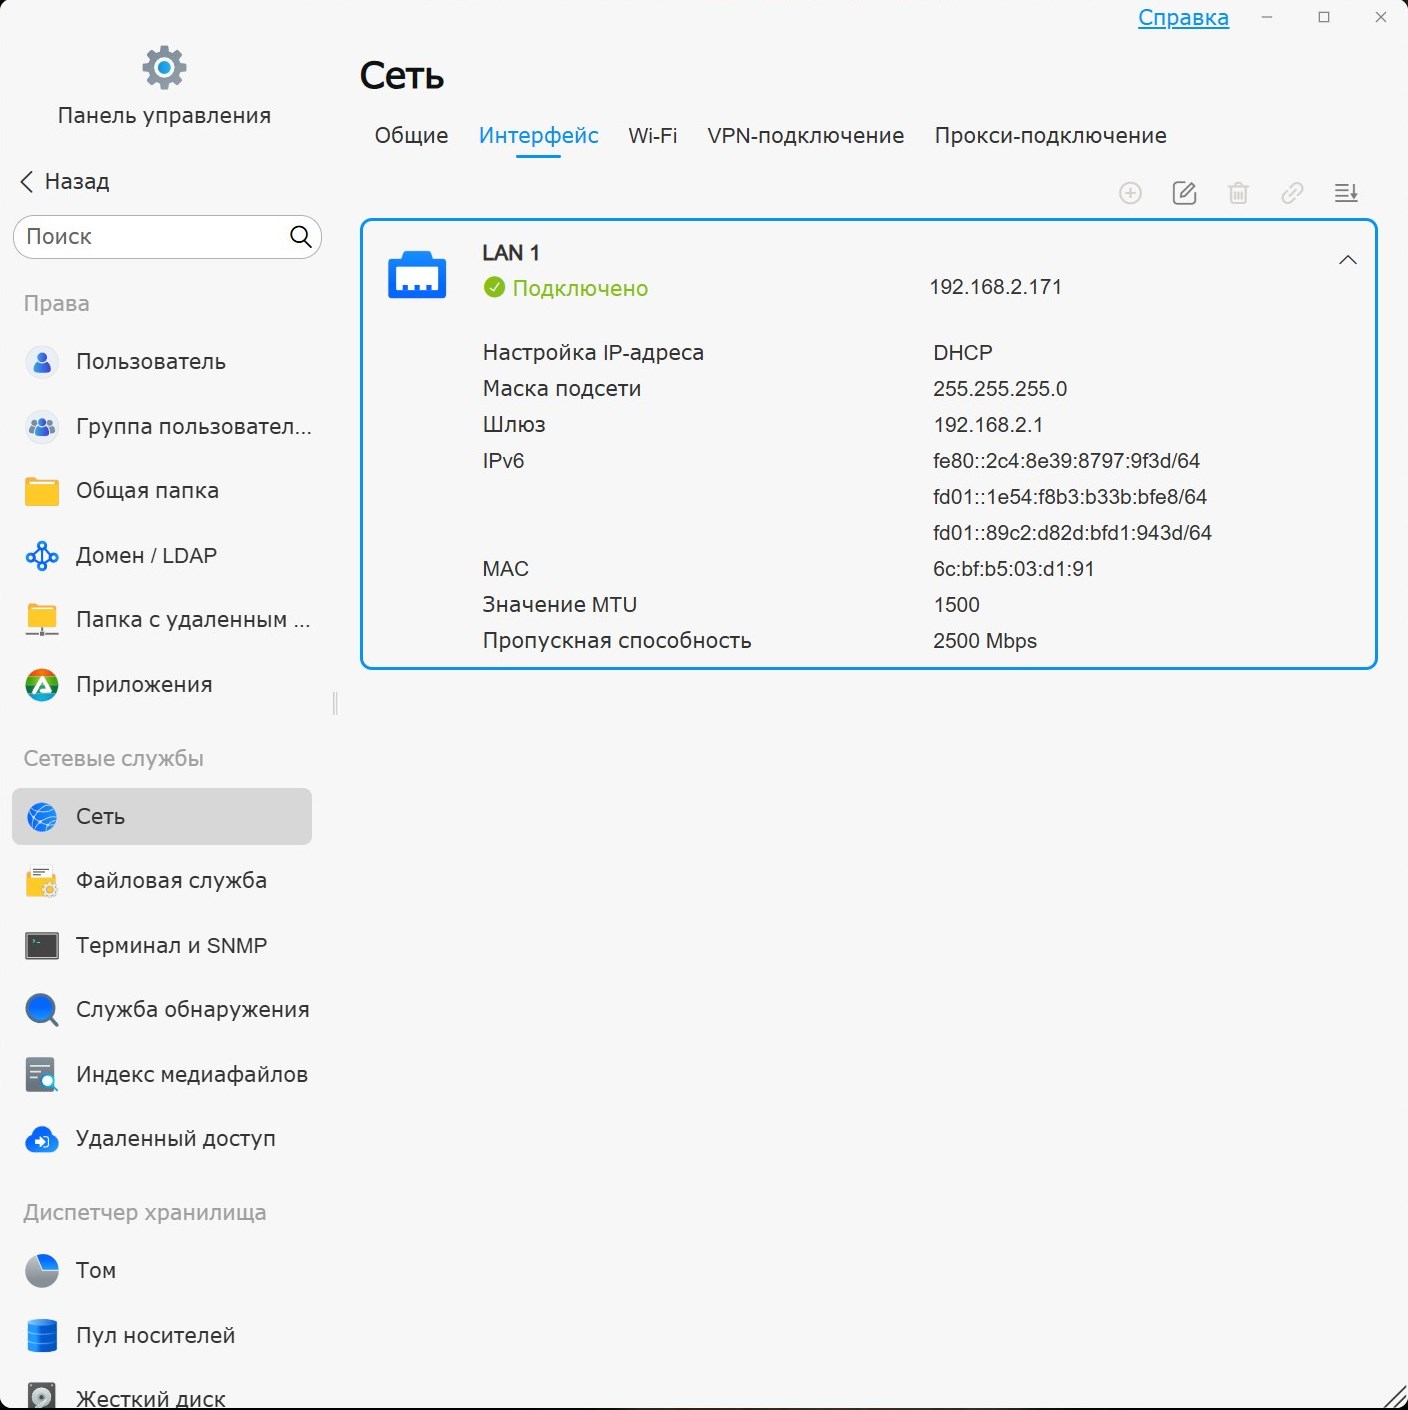
Task: Click the Поиск search input field
Action: coord(150,237)
